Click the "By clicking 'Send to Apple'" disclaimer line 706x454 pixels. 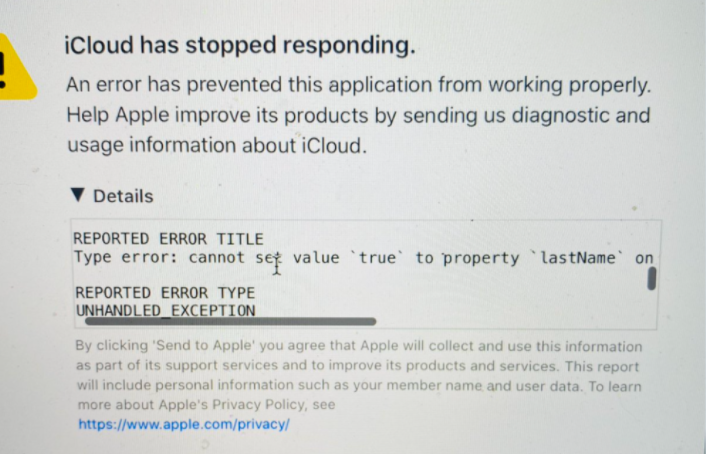pos(359,346)
